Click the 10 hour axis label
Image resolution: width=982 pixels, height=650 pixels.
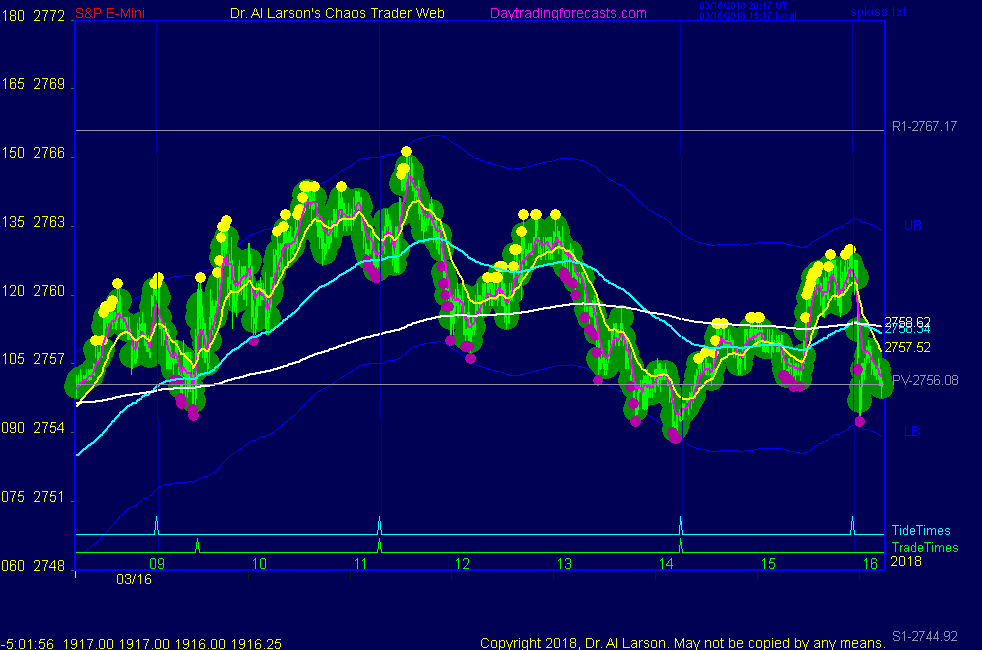point(259,564)
